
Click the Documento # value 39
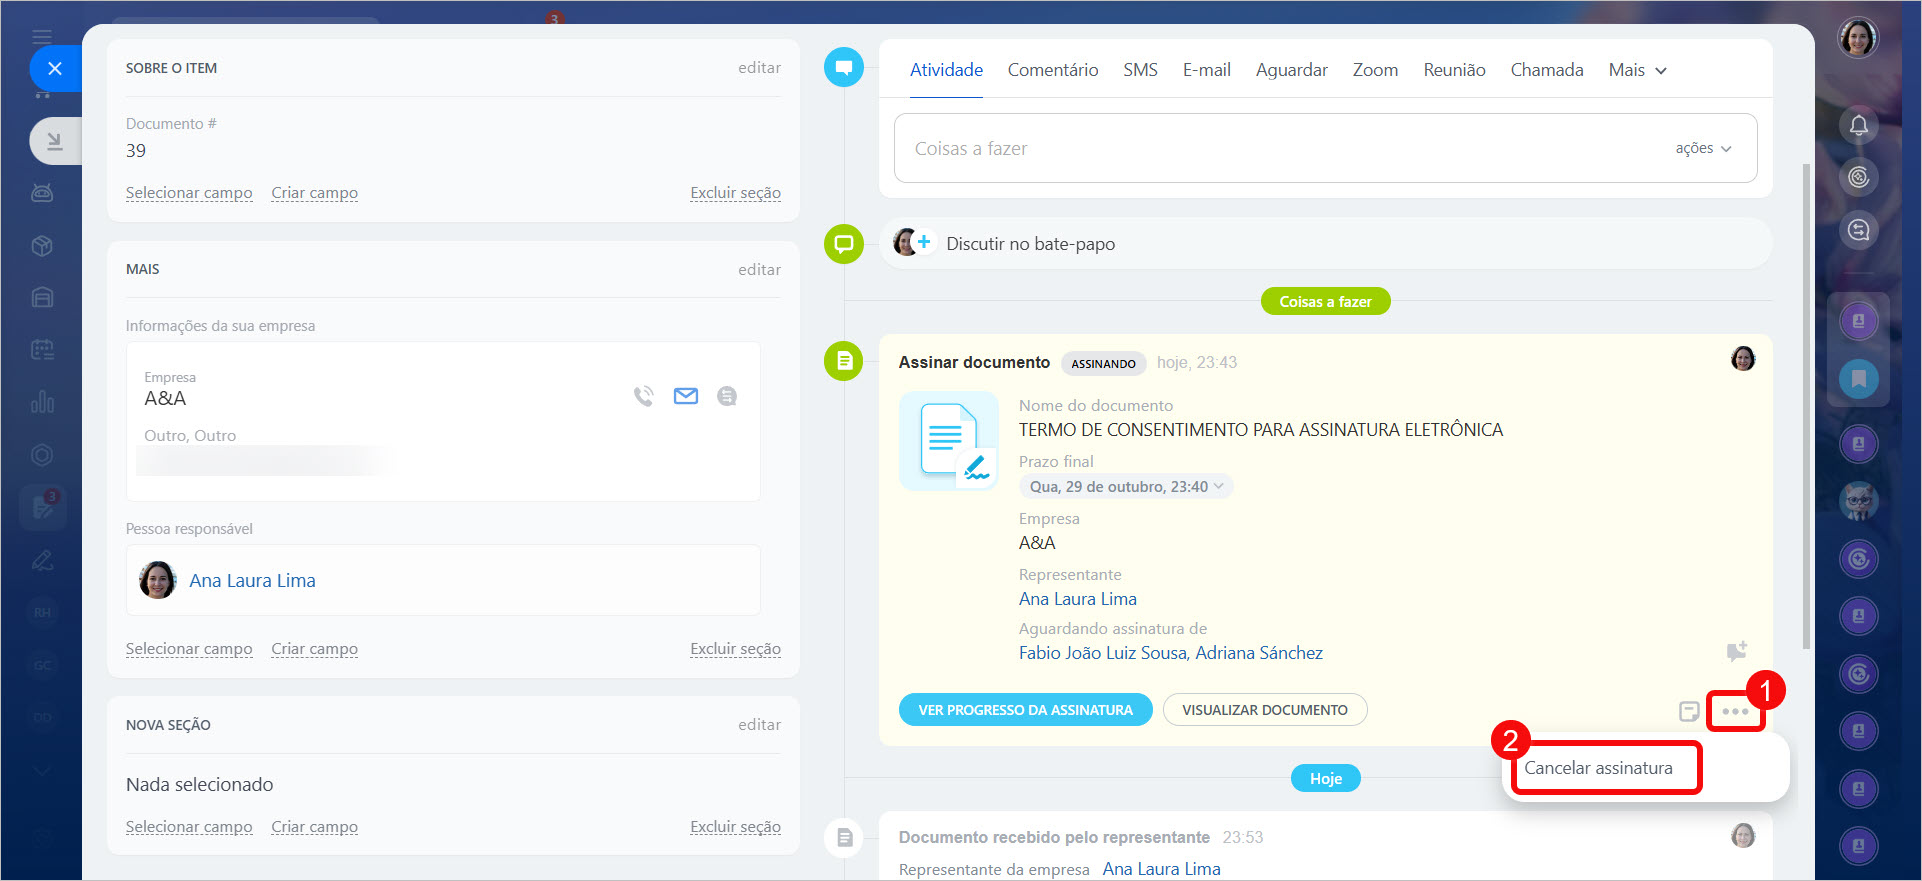point(136,151)
